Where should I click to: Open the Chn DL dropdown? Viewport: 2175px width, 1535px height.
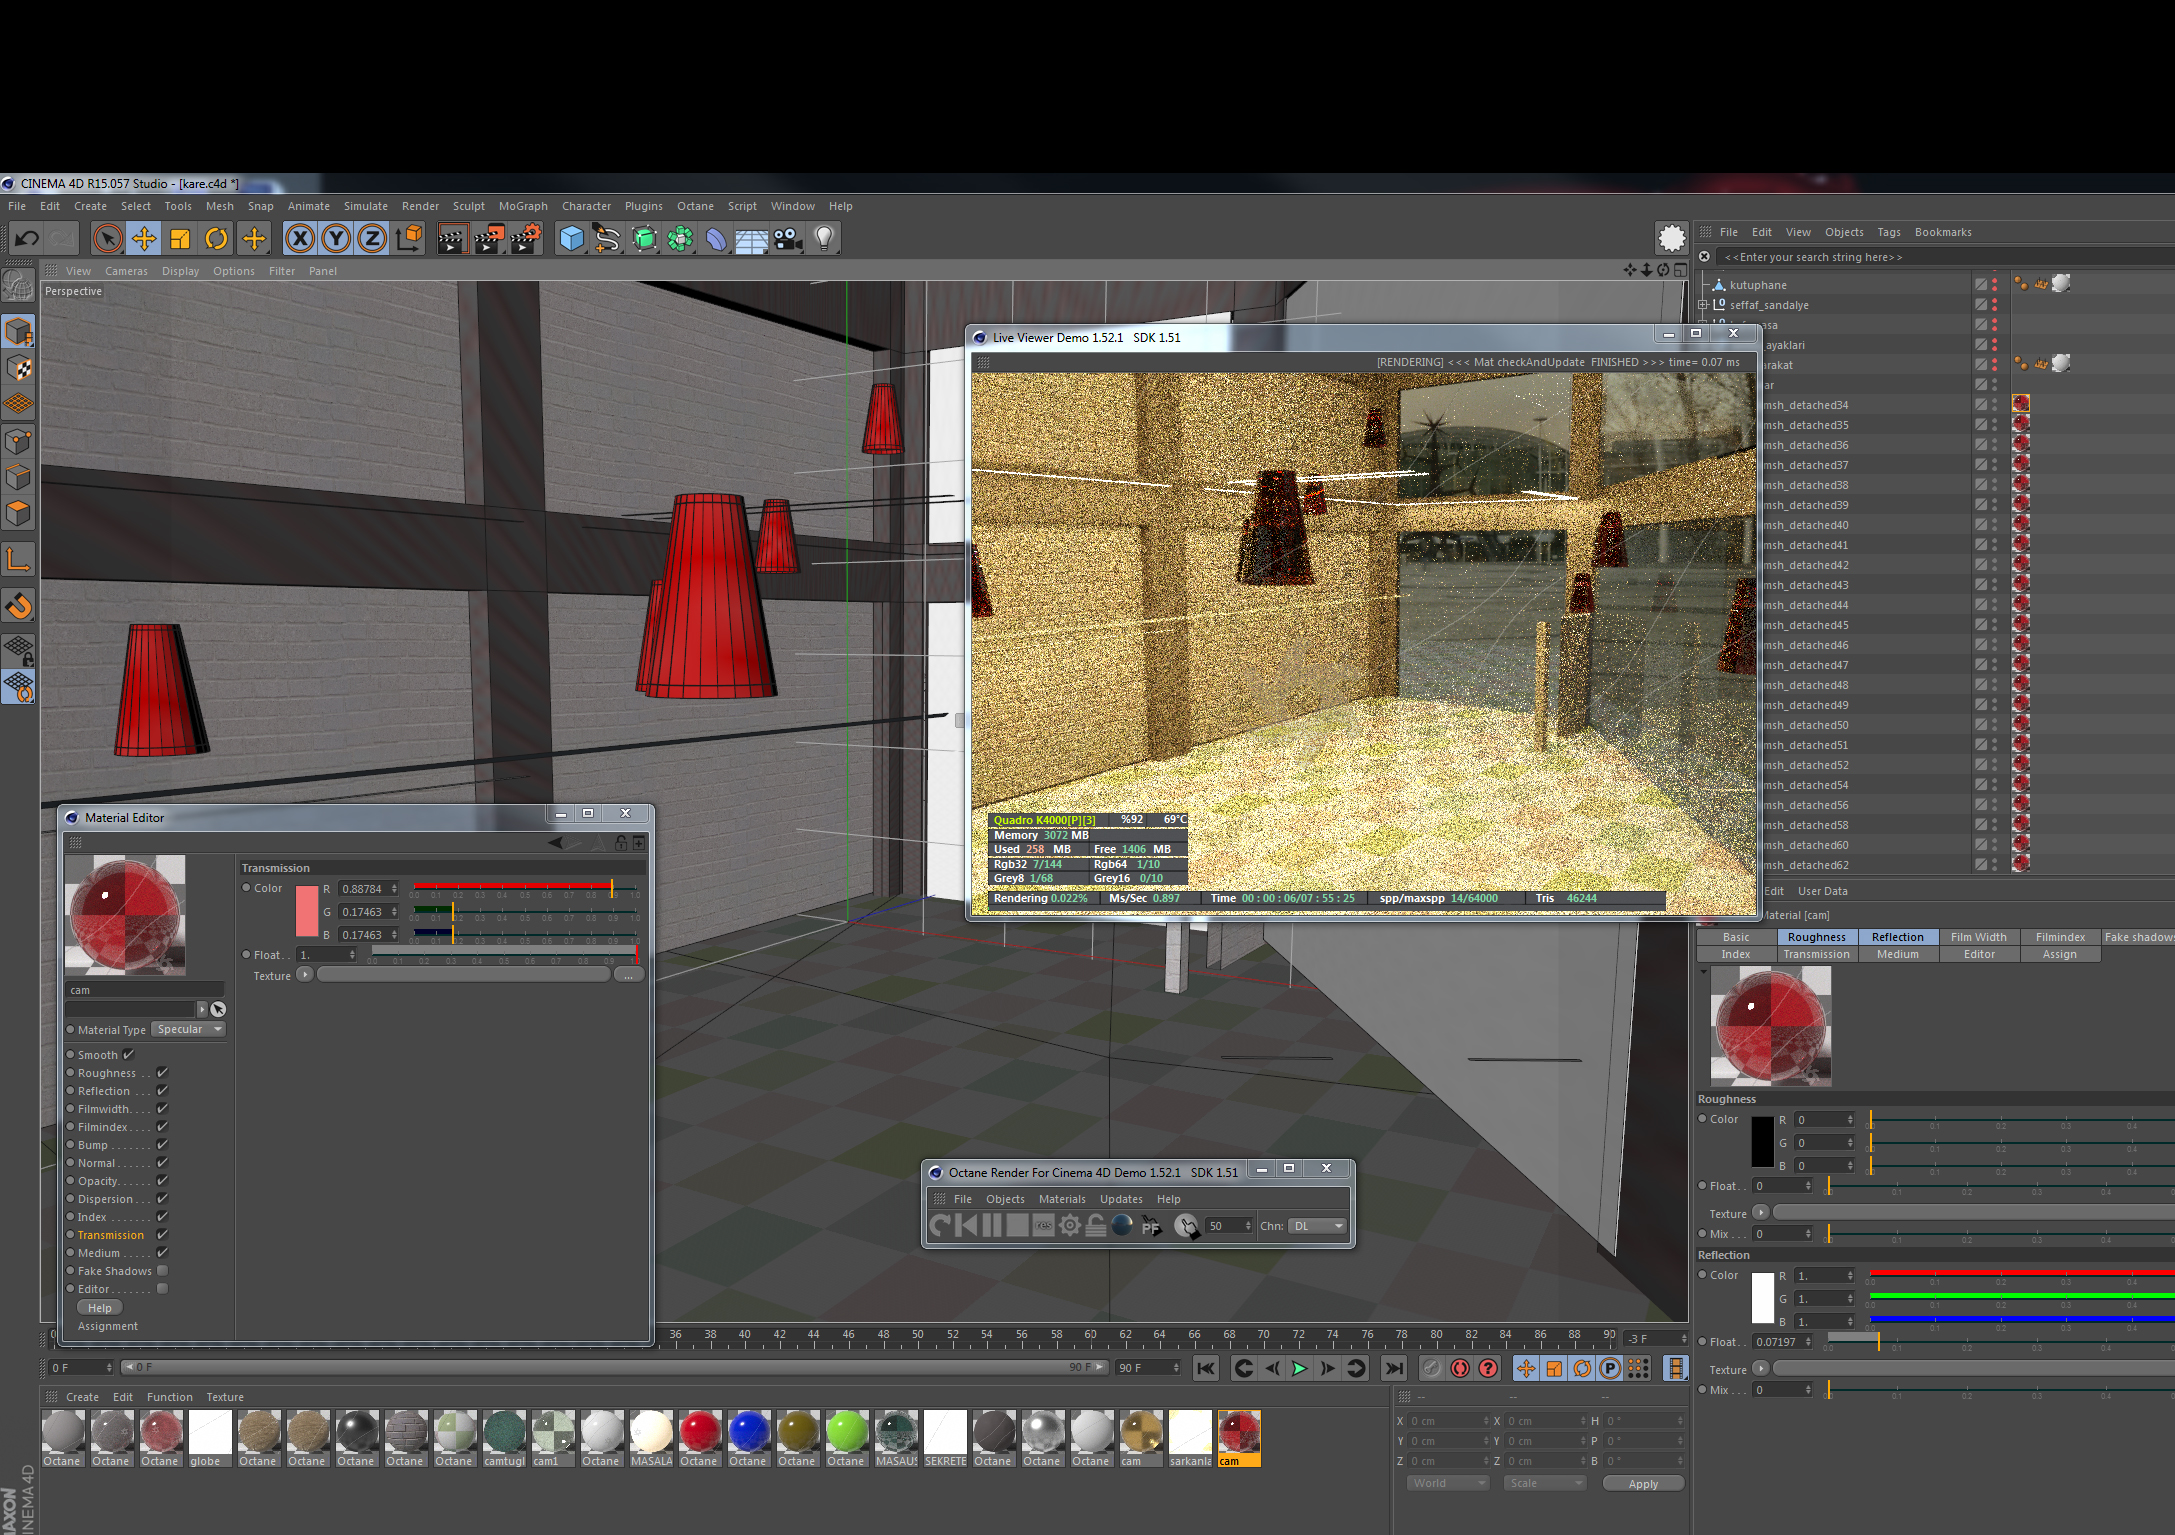(x=1318, y=1226)
